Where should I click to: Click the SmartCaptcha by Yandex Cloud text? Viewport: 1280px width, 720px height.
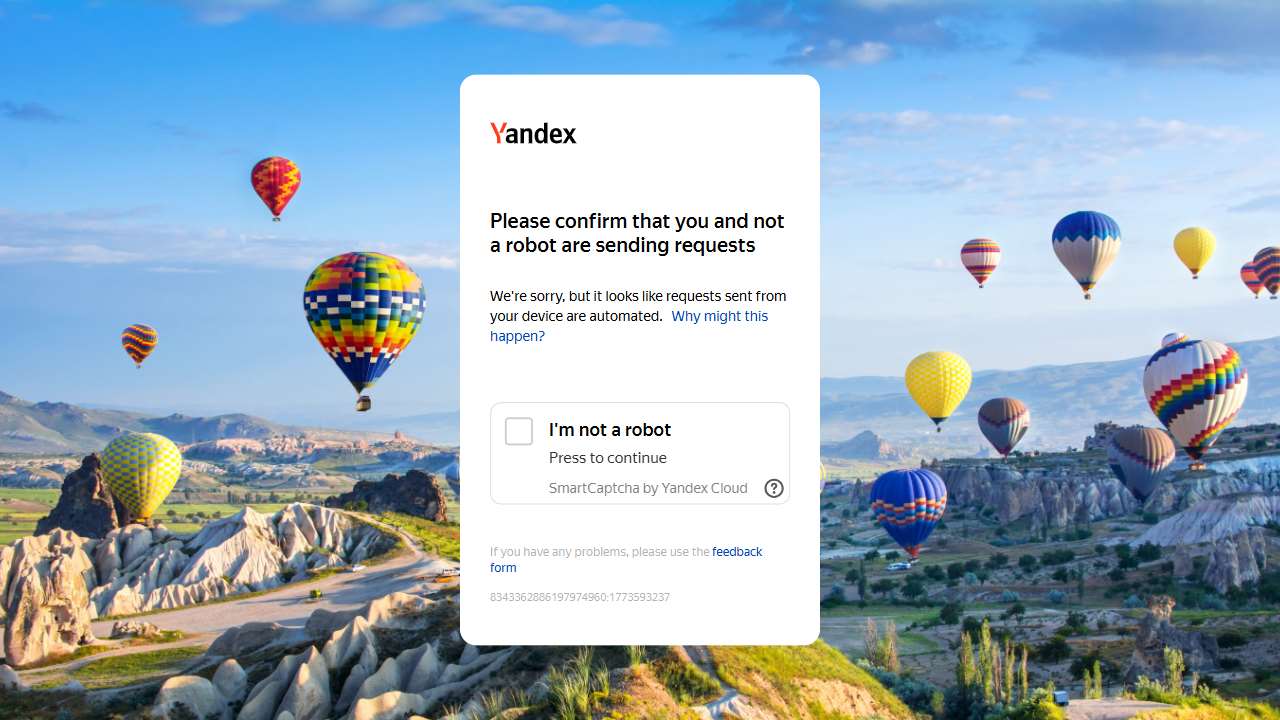(648, 488)
